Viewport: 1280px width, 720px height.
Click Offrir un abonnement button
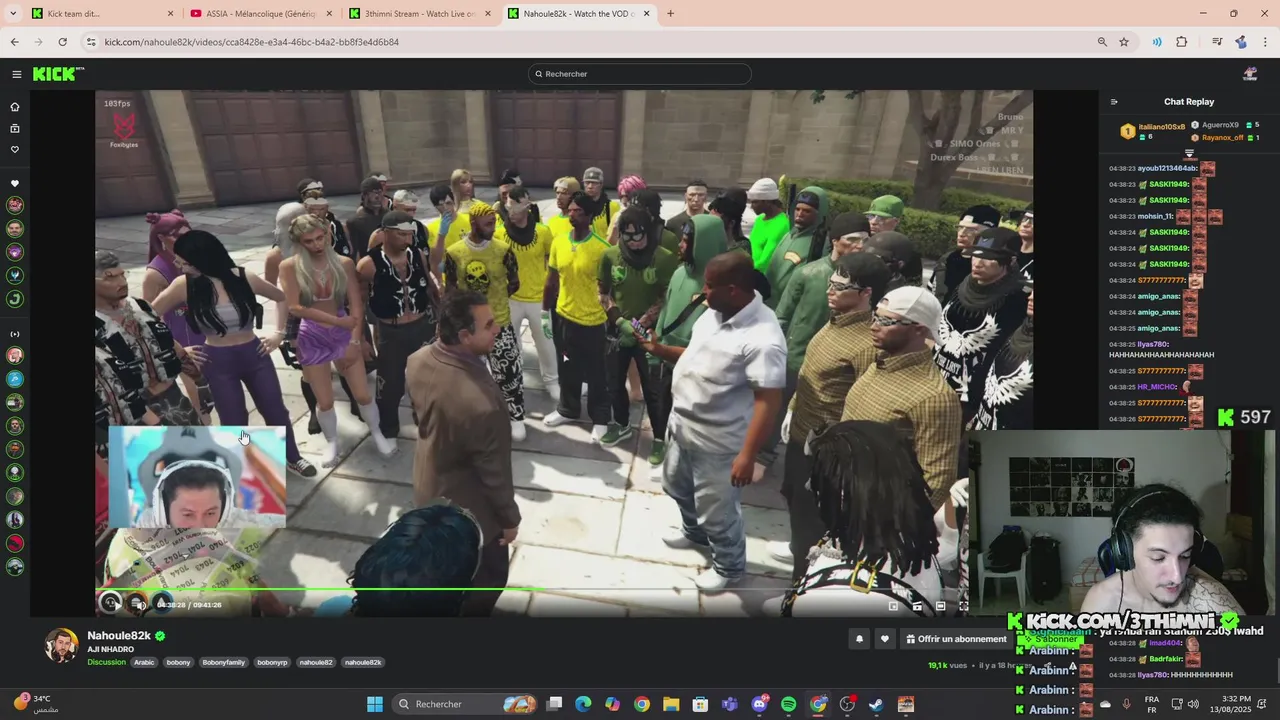pos(956,639)
